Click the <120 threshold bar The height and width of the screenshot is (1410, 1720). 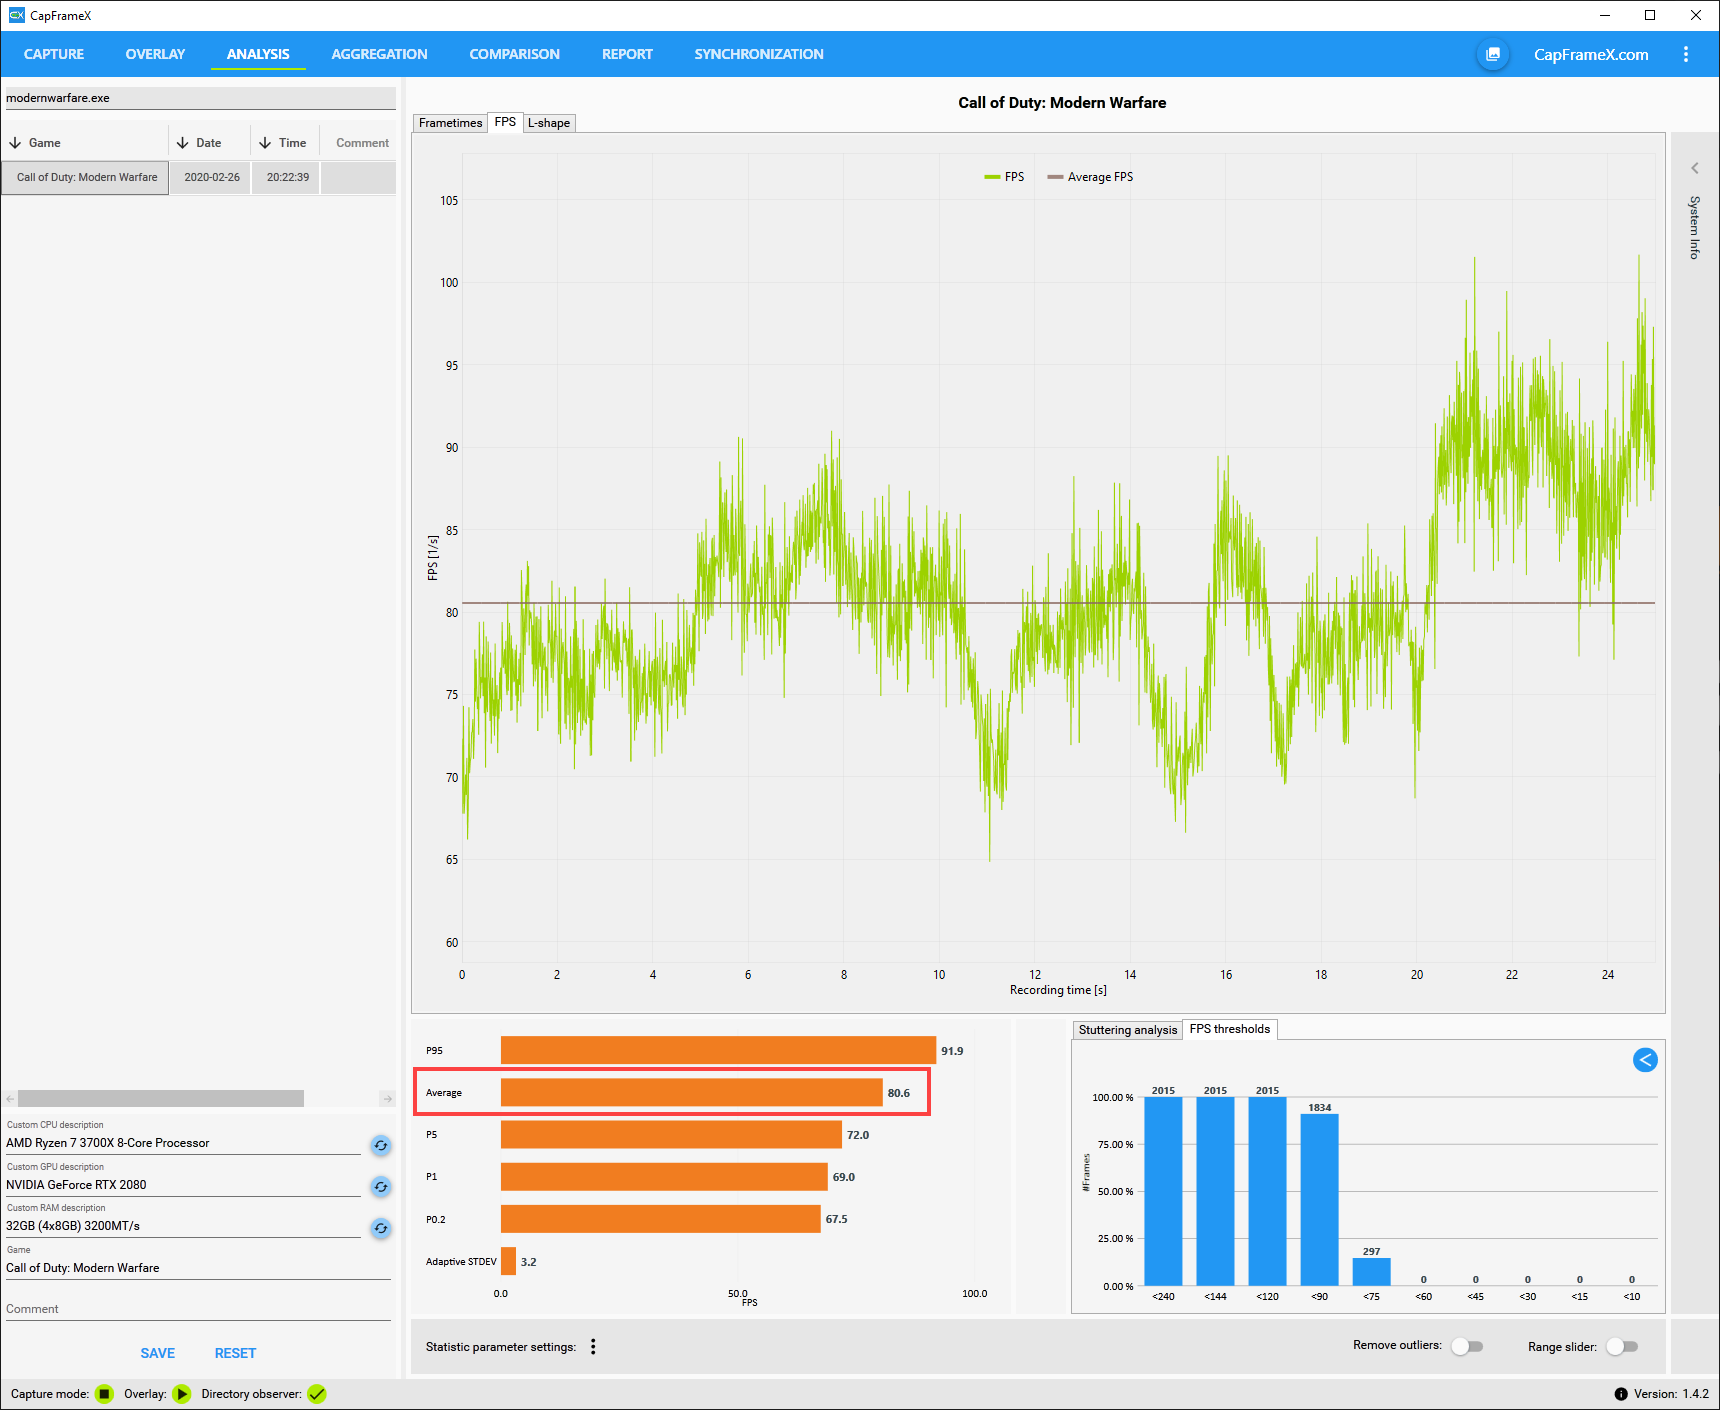[x=1267, y=1191]
